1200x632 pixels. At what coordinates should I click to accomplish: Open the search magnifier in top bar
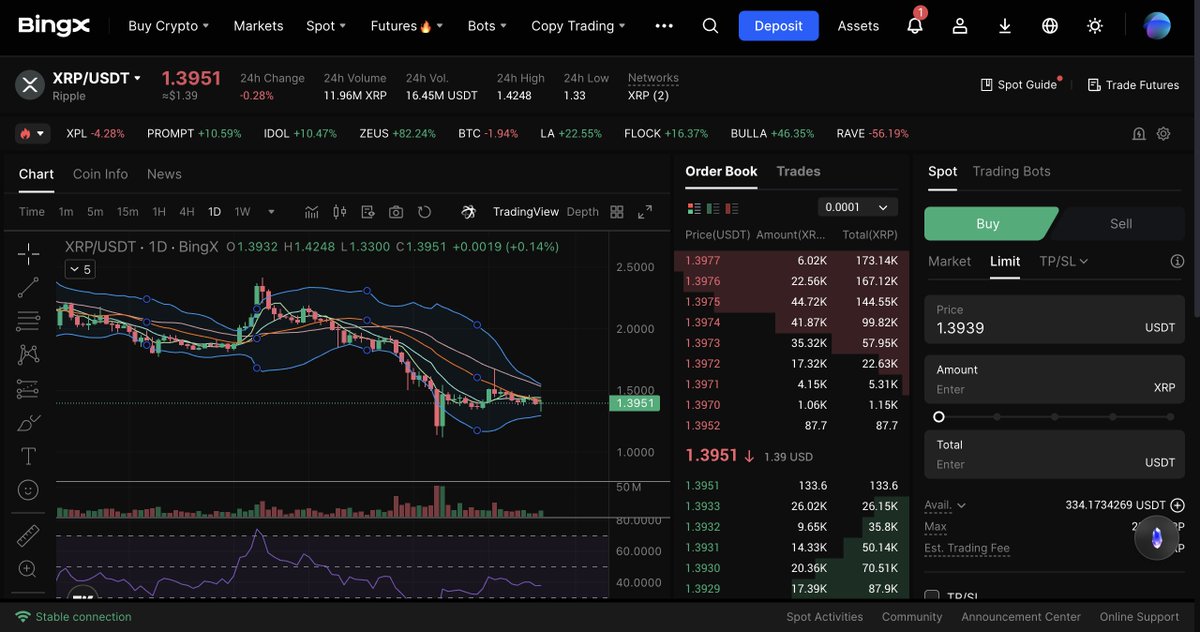tap(710, 26)
